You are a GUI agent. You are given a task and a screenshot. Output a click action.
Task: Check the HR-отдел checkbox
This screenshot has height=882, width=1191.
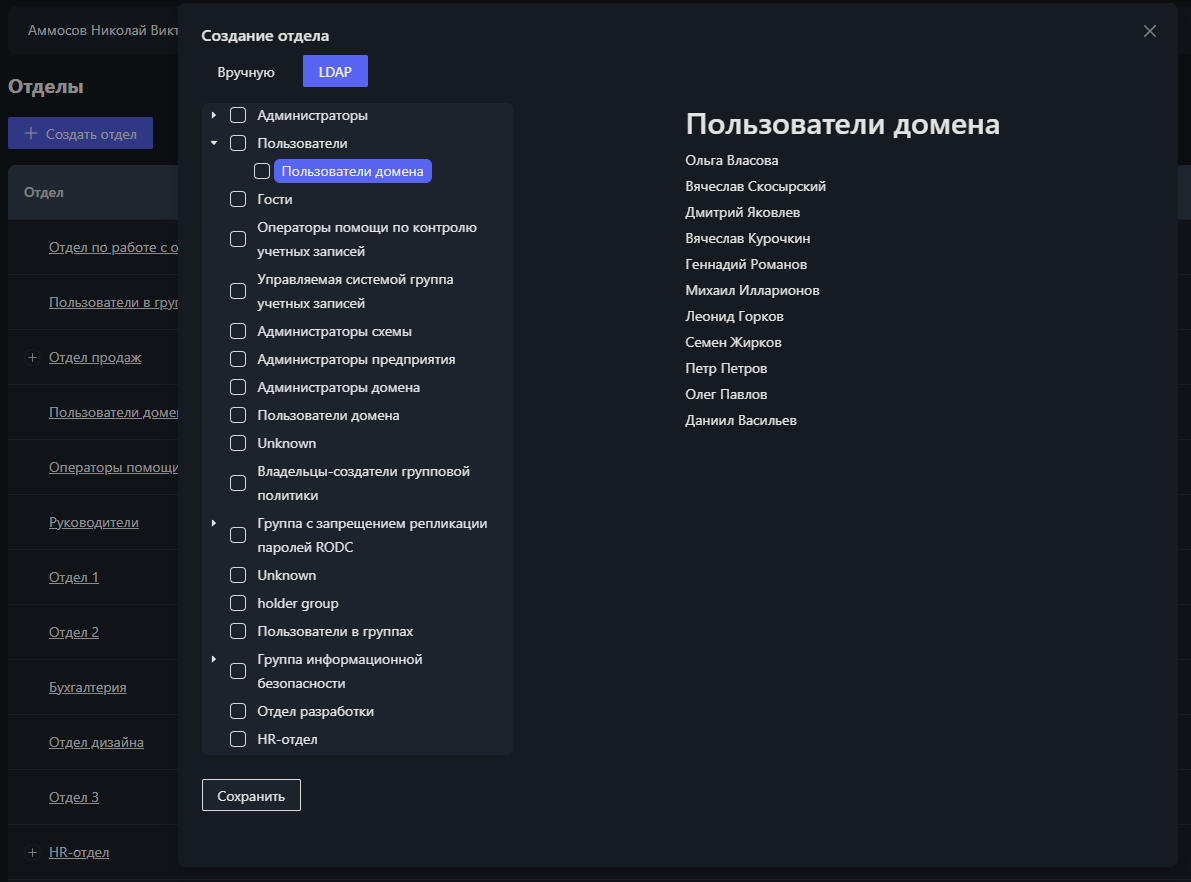(237, 739)
